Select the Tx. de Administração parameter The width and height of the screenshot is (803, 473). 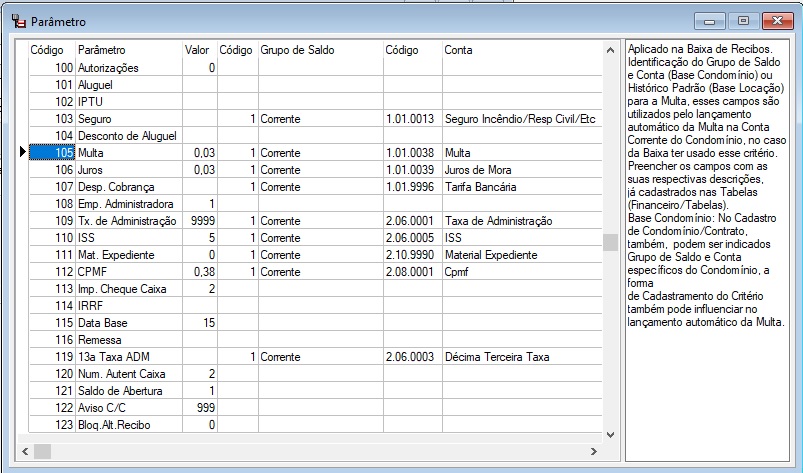(x=129, y=221)
